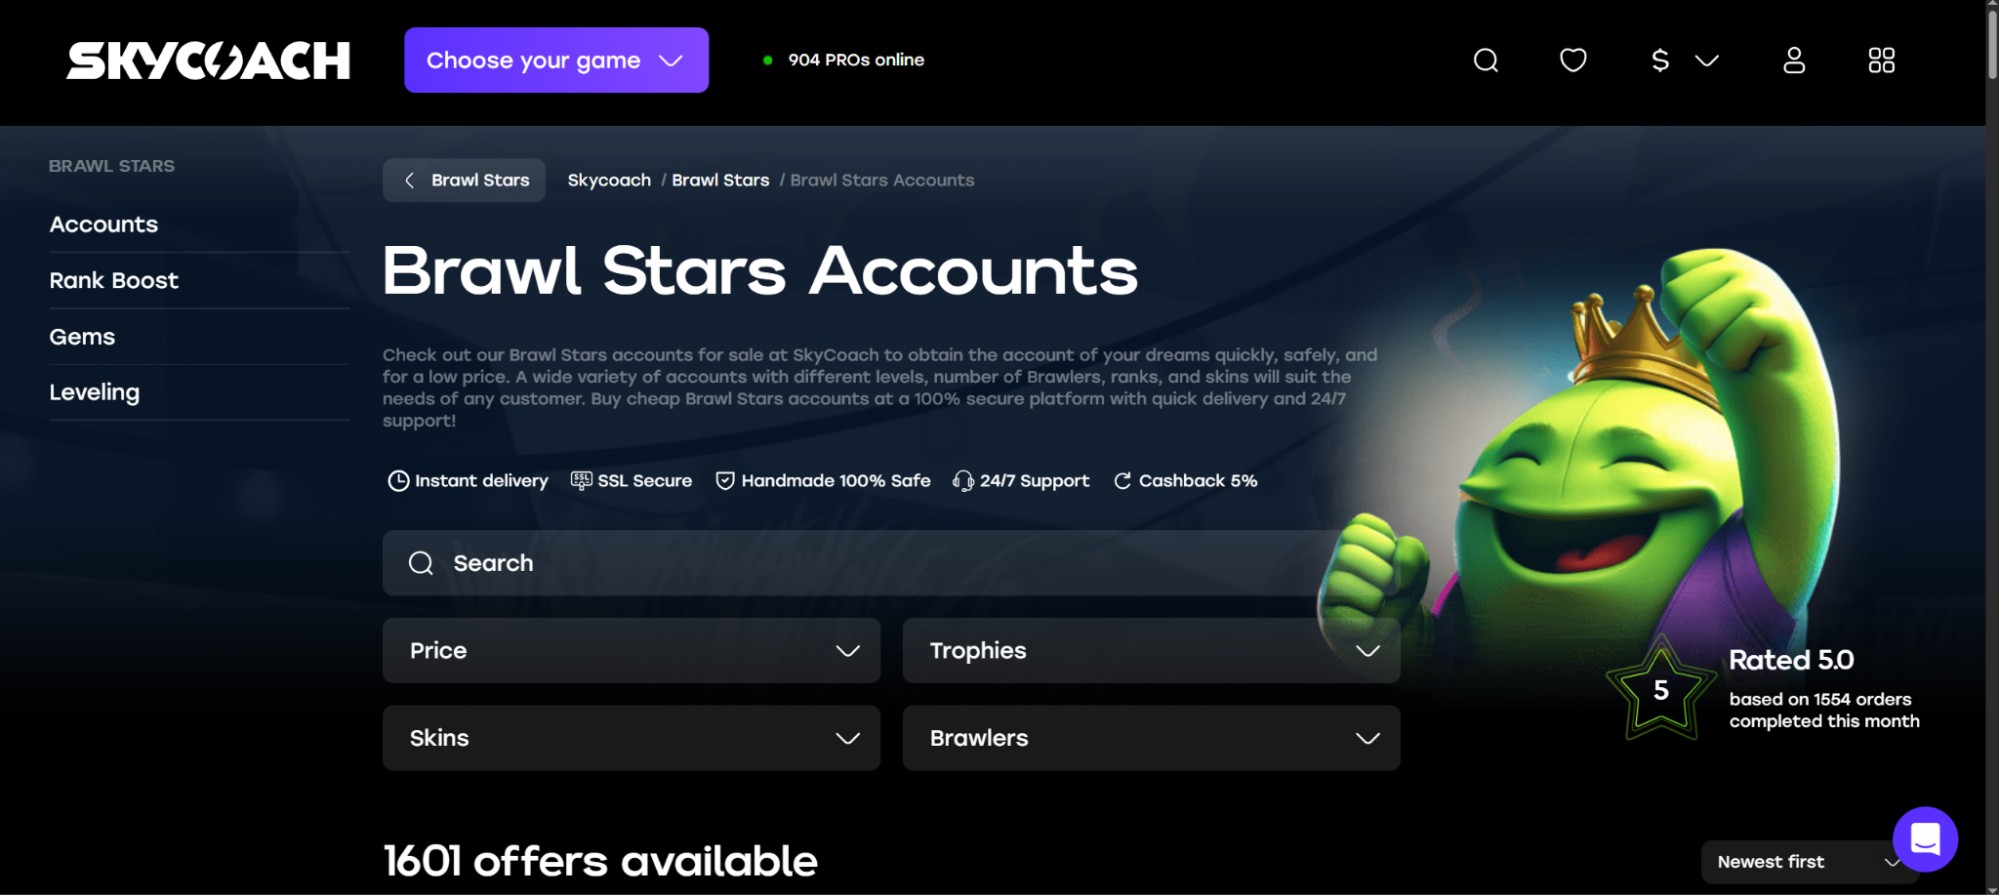Open the Brawlers filter dropdown
The image size is (1999, 896).
[1151, 738]
